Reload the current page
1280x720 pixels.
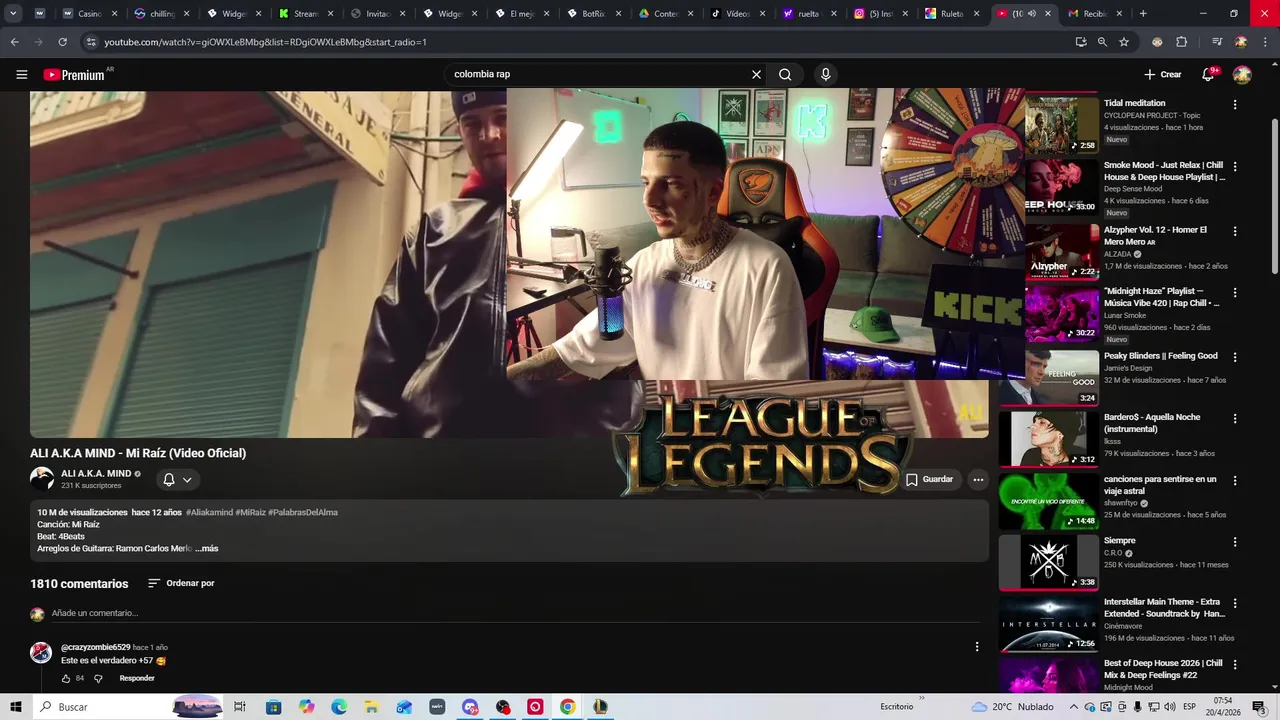[62, 42]
